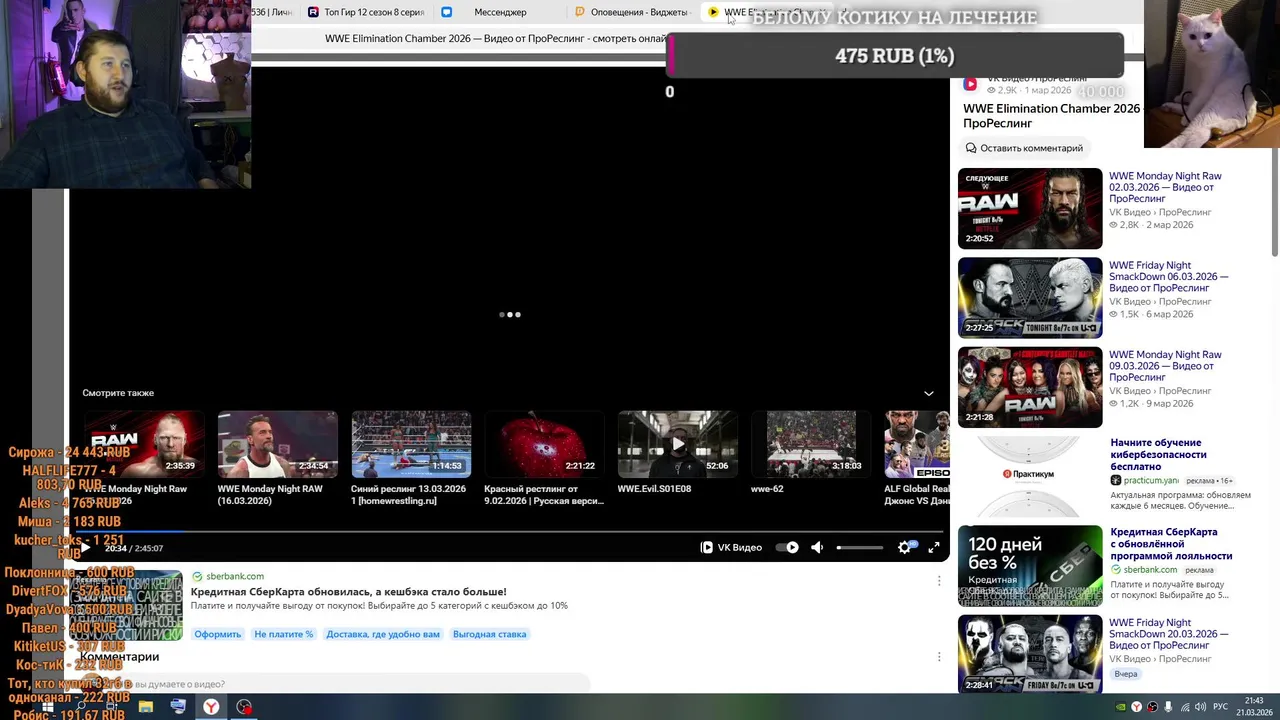
Task: Open the taskbar clock showing 21:43
Action: [x=1254, y=706]
